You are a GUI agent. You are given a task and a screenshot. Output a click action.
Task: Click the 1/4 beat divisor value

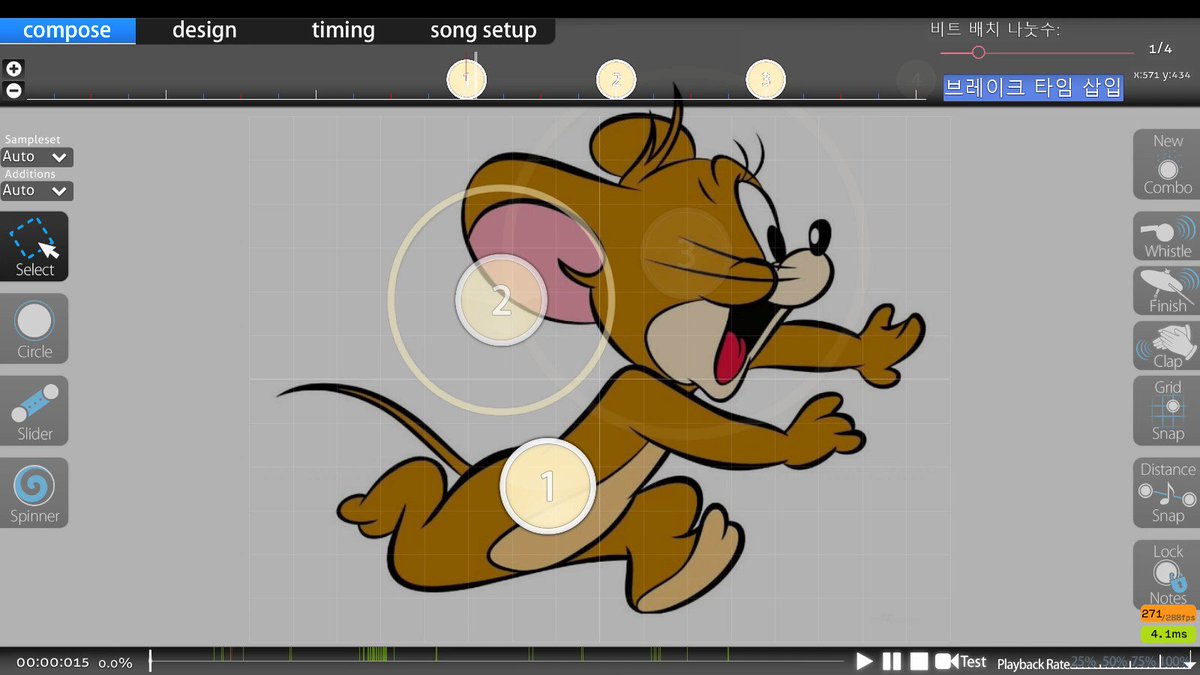click(x=1160, y=48)
